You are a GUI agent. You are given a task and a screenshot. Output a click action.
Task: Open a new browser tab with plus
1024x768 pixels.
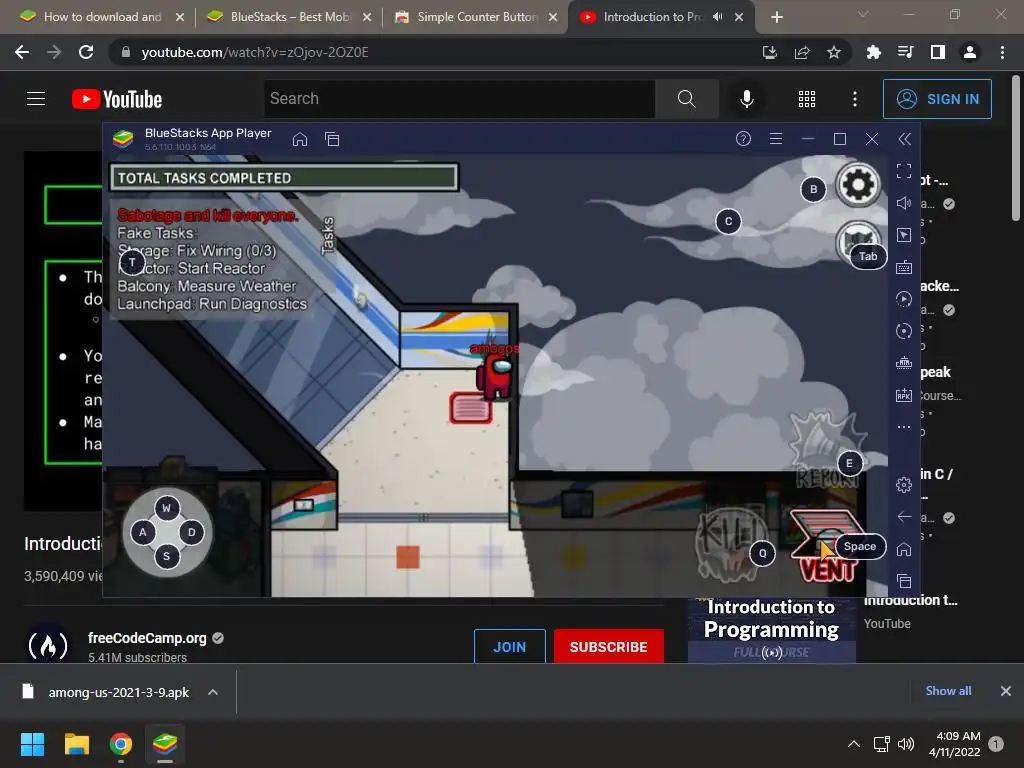pyautogui.click(x=776, y=17)
